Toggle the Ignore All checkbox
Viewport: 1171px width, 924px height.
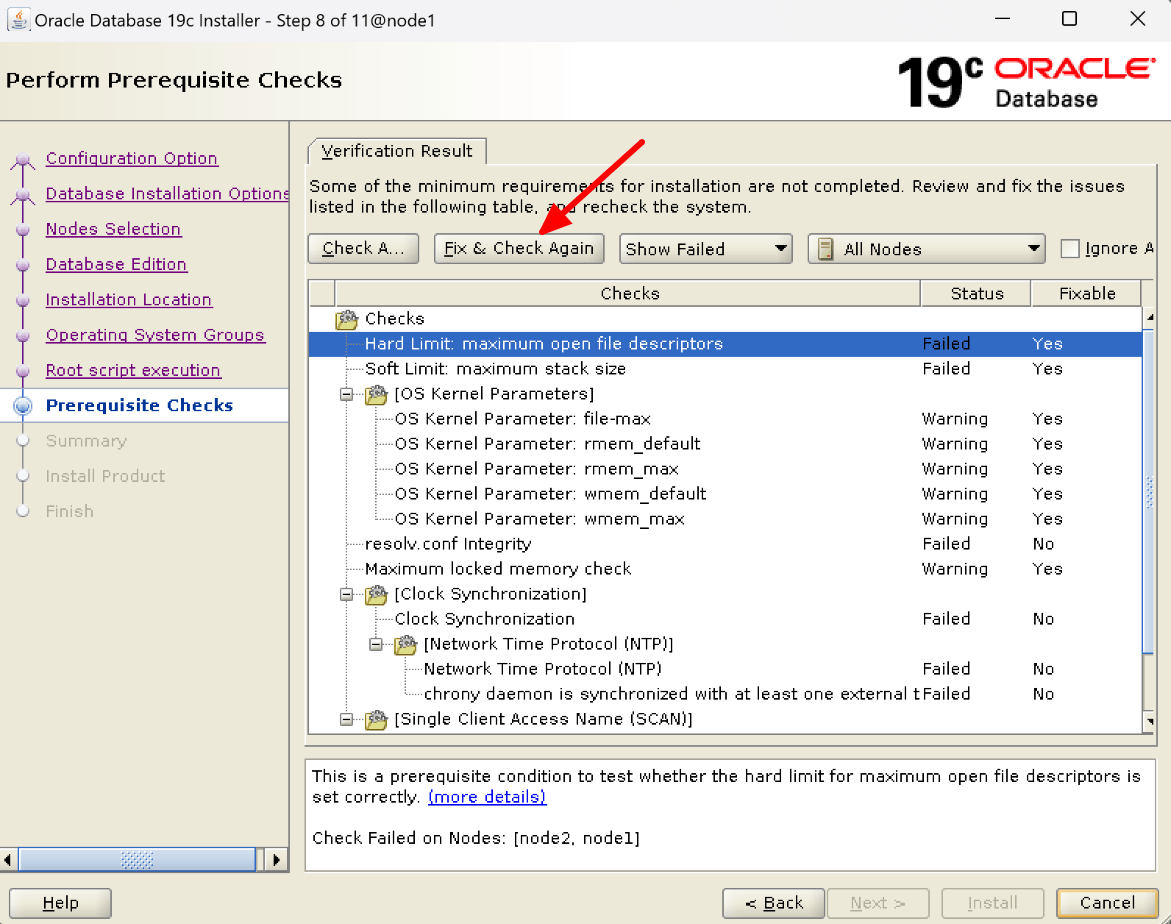[x=1070, y=249]
